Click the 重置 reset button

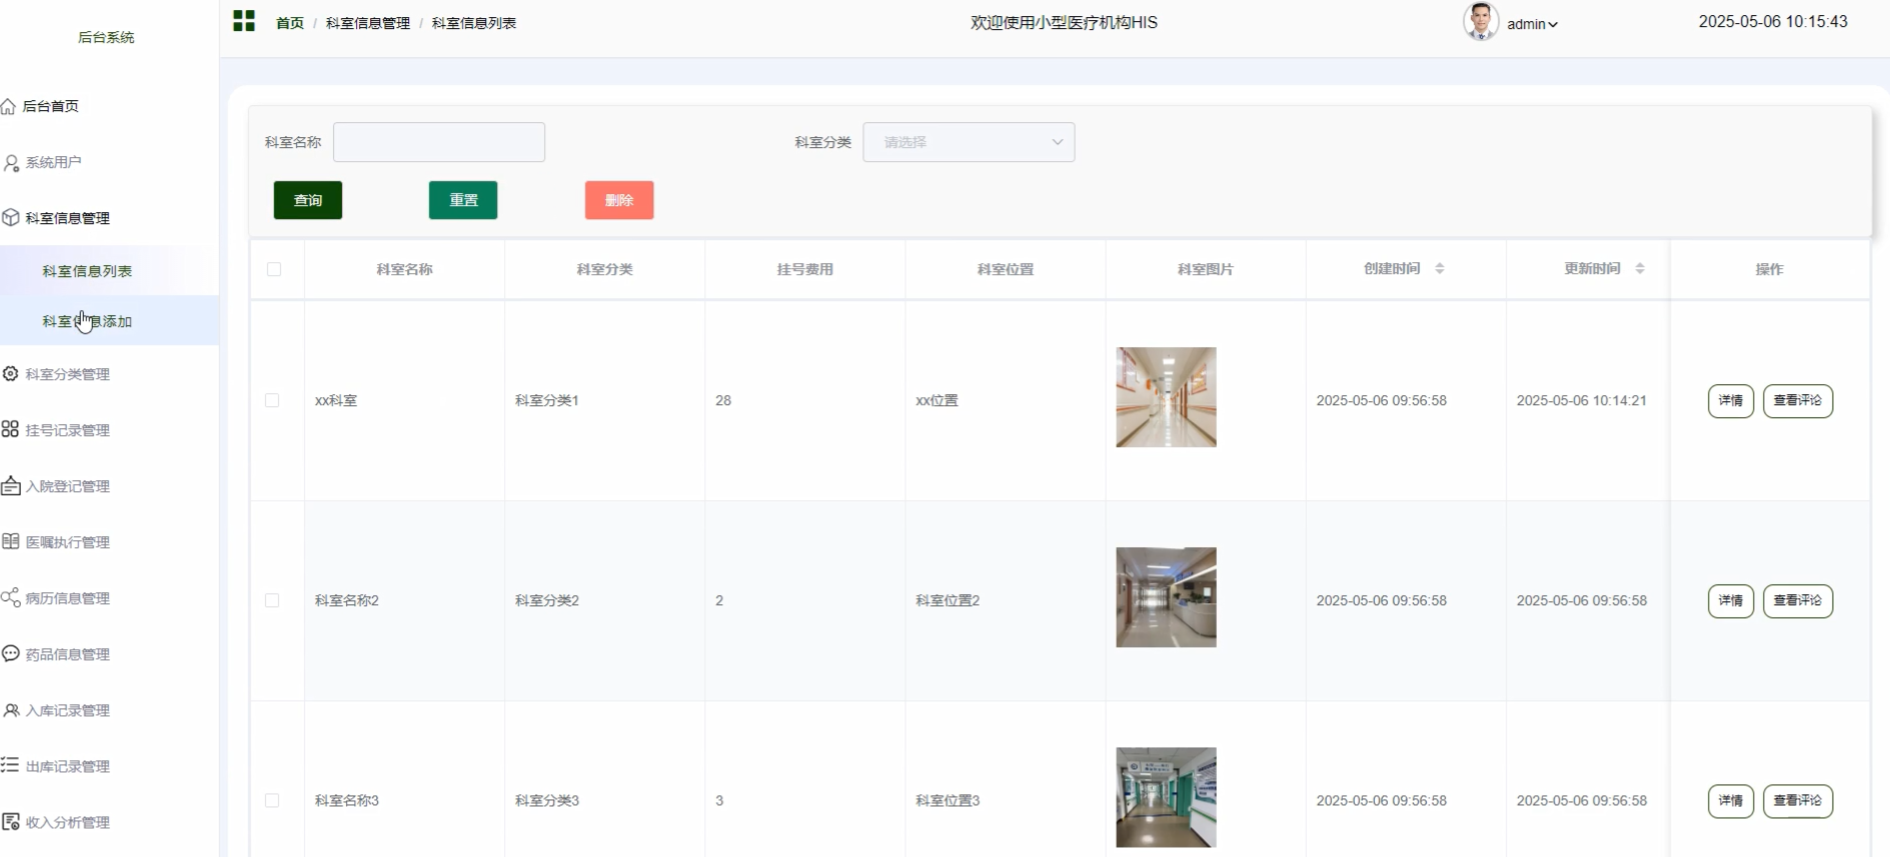coord(463,200)
